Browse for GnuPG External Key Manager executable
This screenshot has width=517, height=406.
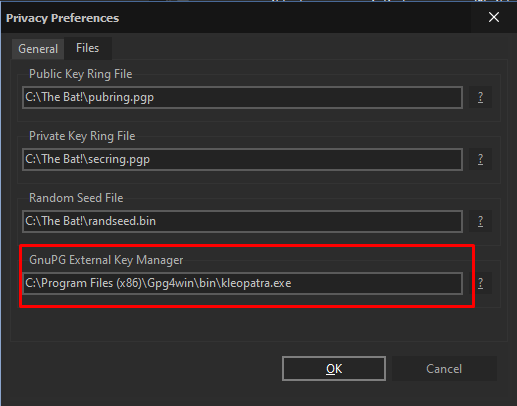480,283
